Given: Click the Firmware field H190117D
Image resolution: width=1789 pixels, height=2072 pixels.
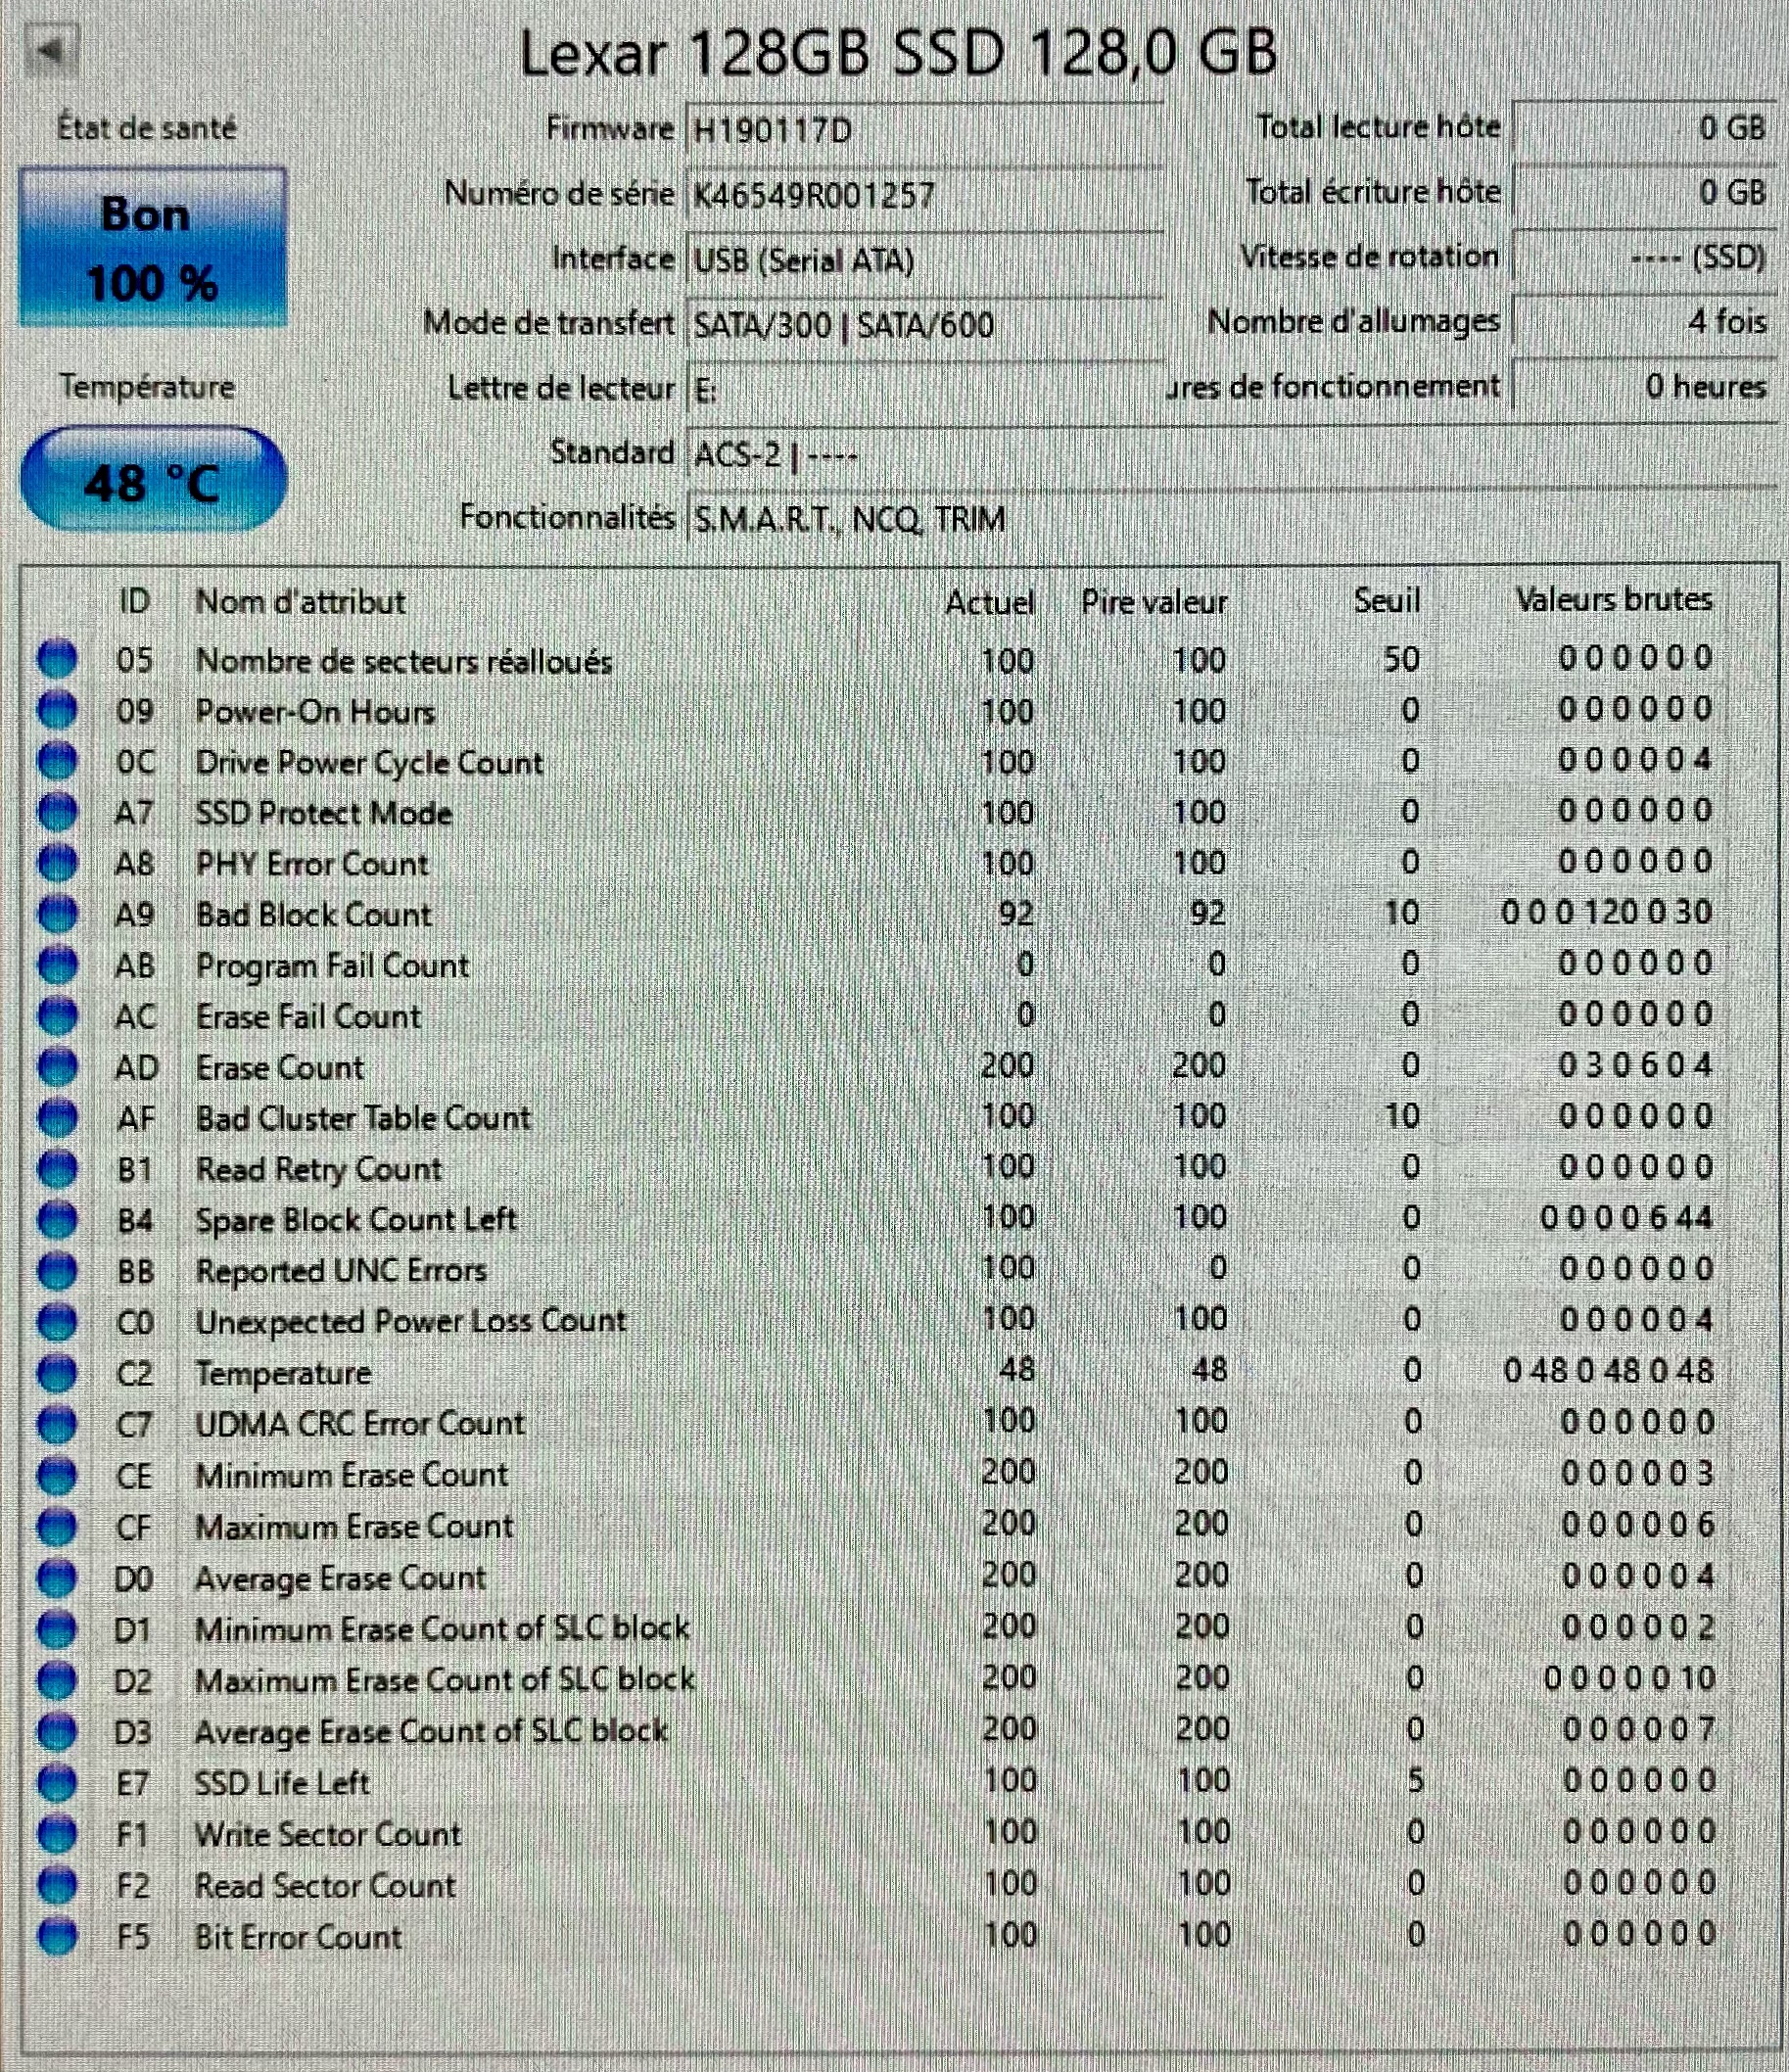Looking at the screenshot, I should 925,130.
